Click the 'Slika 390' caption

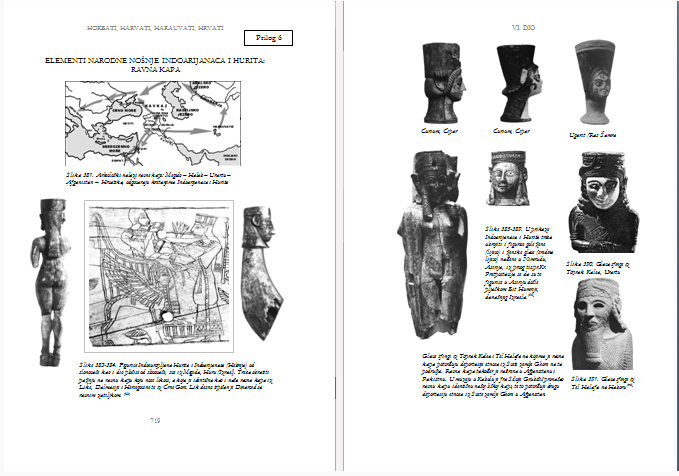coord(598,268)
